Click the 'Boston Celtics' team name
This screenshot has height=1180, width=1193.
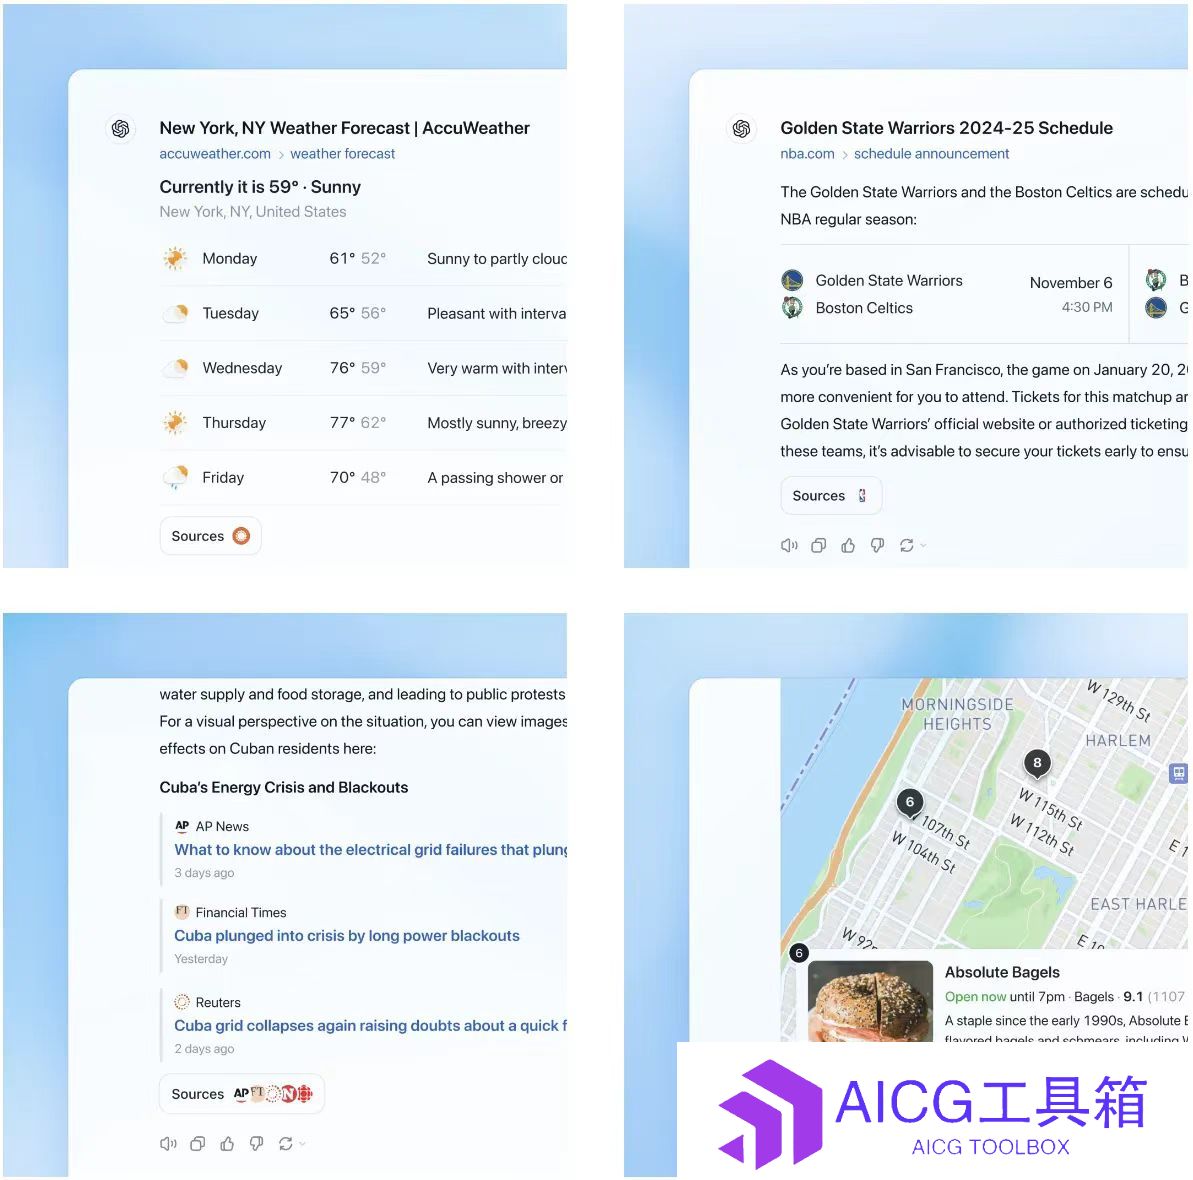tap(864, 308)
